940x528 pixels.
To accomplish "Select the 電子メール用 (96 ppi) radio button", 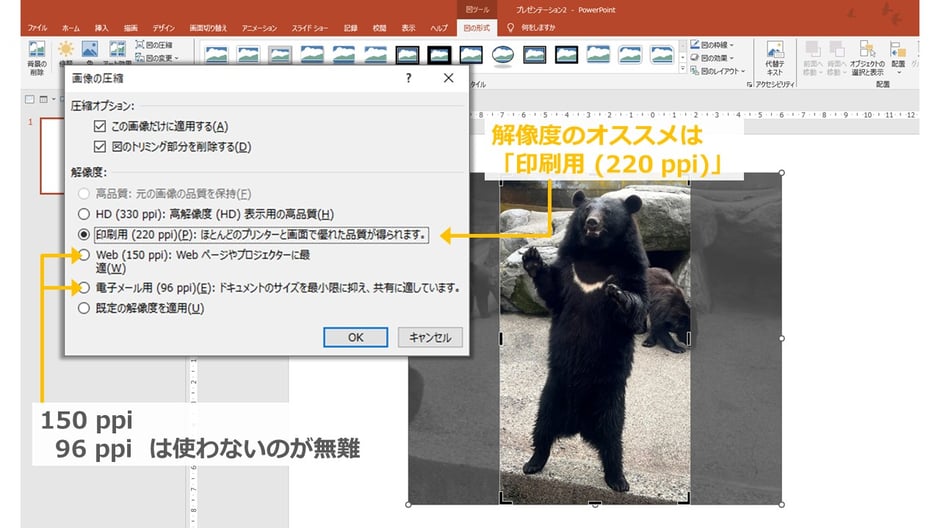I will click(84, 288).
